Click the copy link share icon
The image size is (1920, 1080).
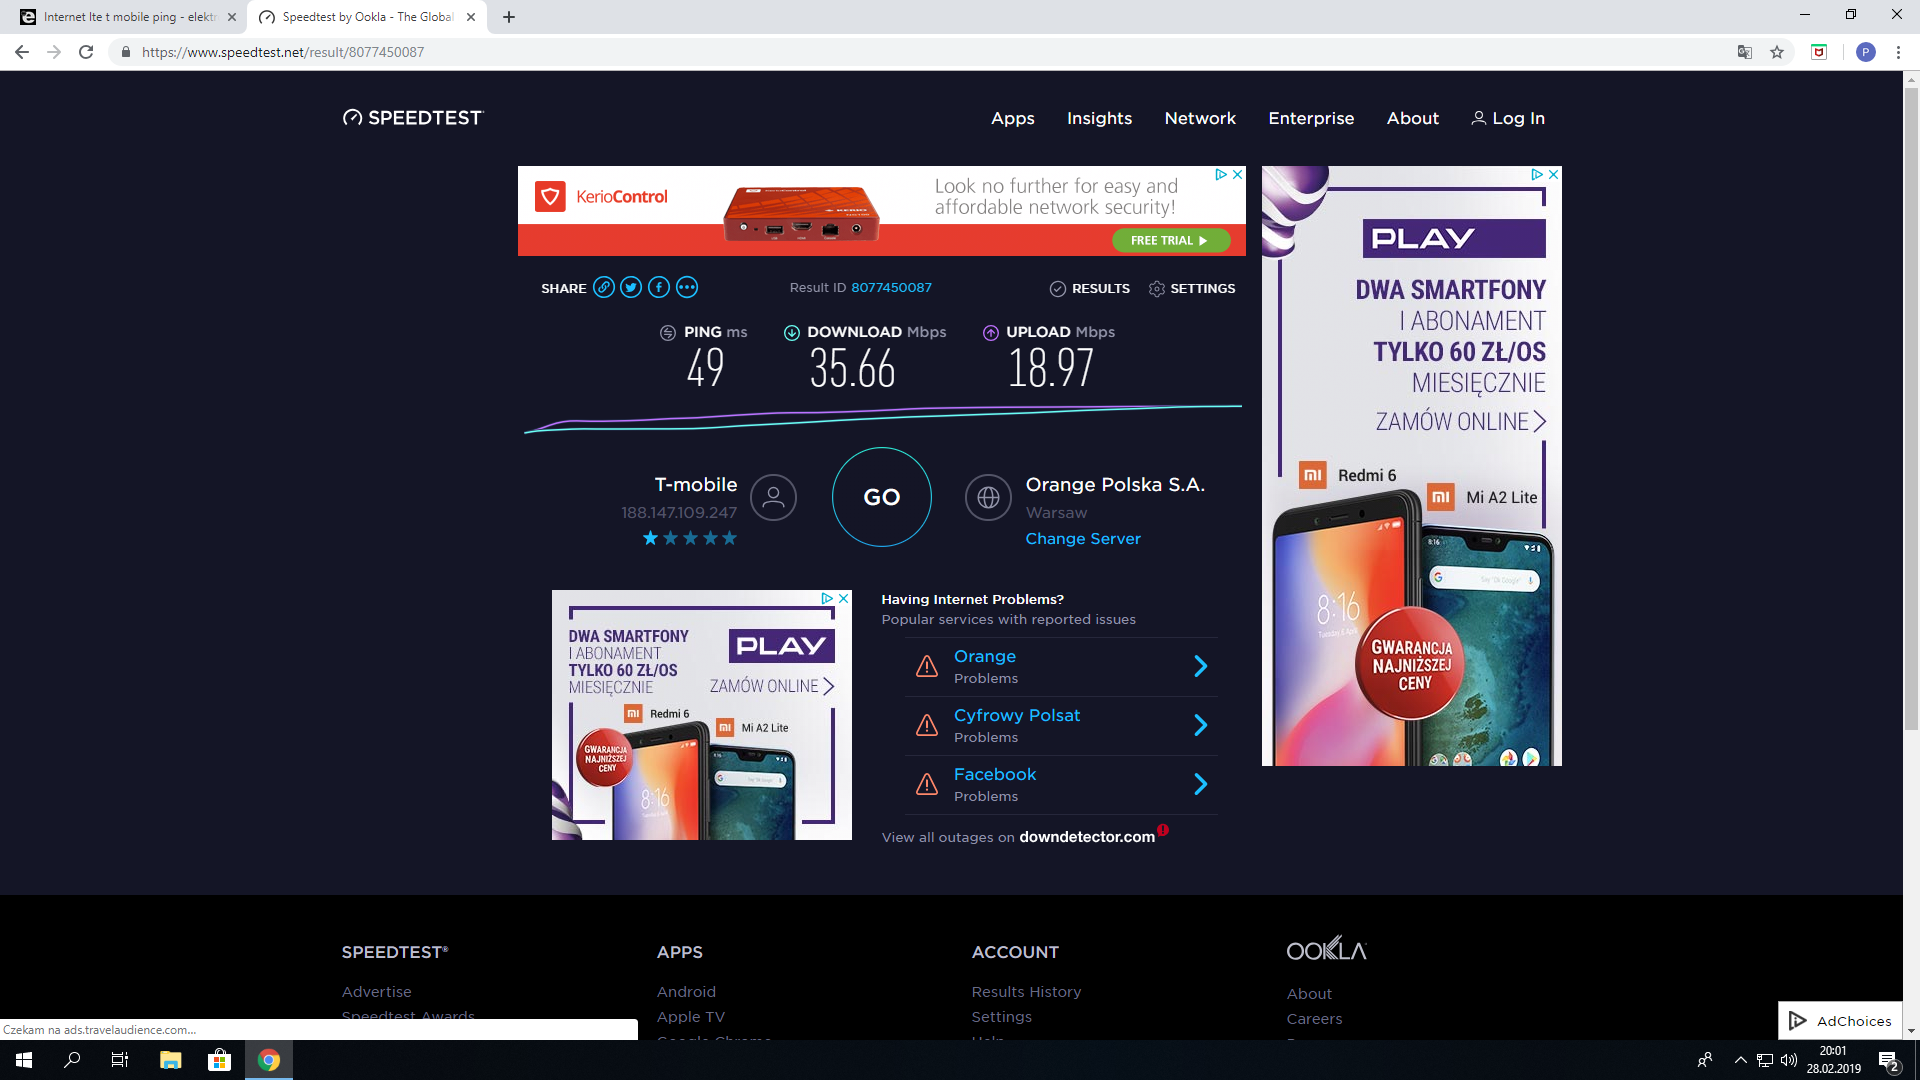pos(604,287)
